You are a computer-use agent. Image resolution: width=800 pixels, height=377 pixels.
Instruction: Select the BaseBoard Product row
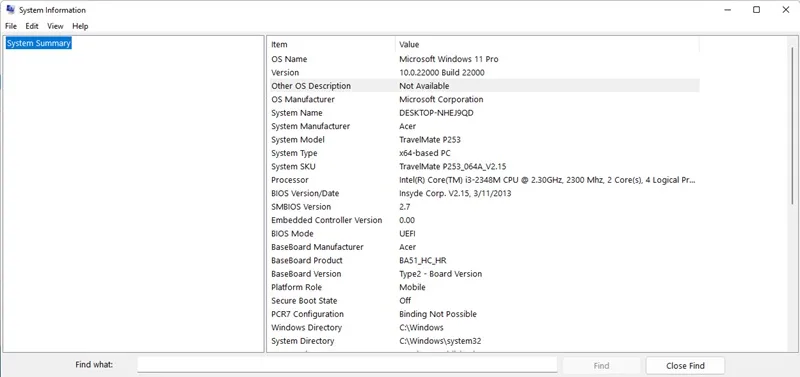pyautogui.click(x=484, y=261)
